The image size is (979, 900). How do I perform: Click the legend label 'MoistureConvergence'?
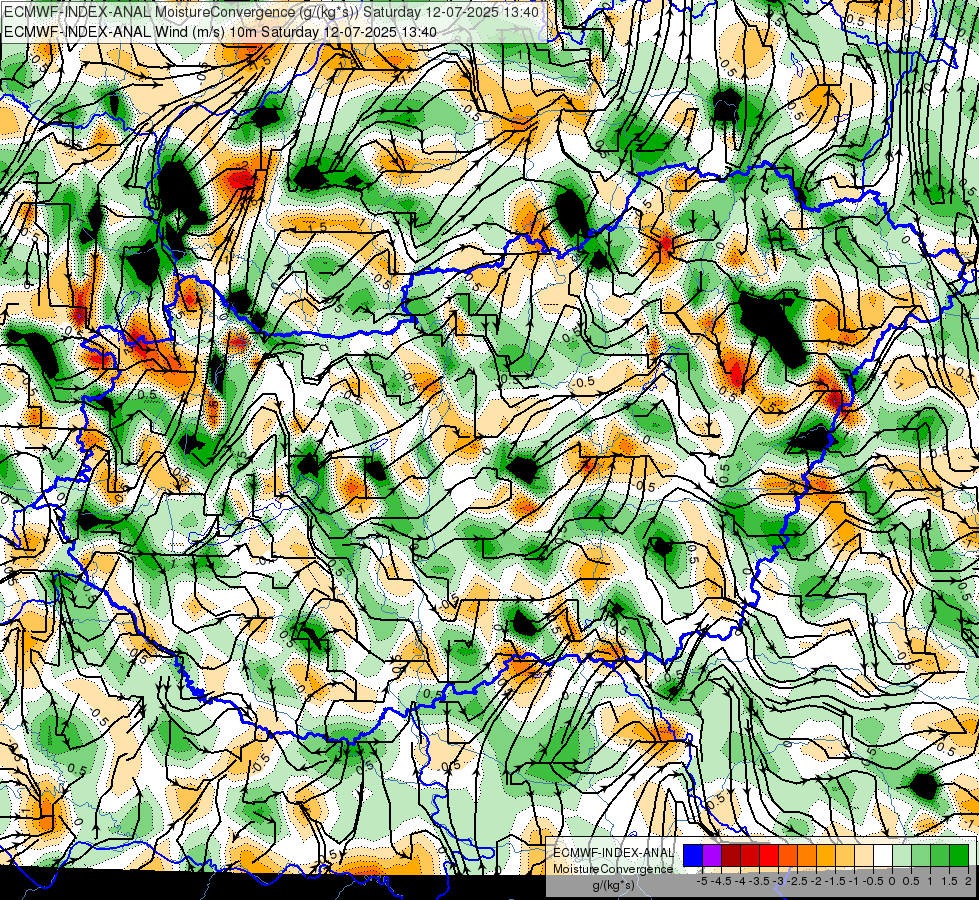(x=613, y=869)
